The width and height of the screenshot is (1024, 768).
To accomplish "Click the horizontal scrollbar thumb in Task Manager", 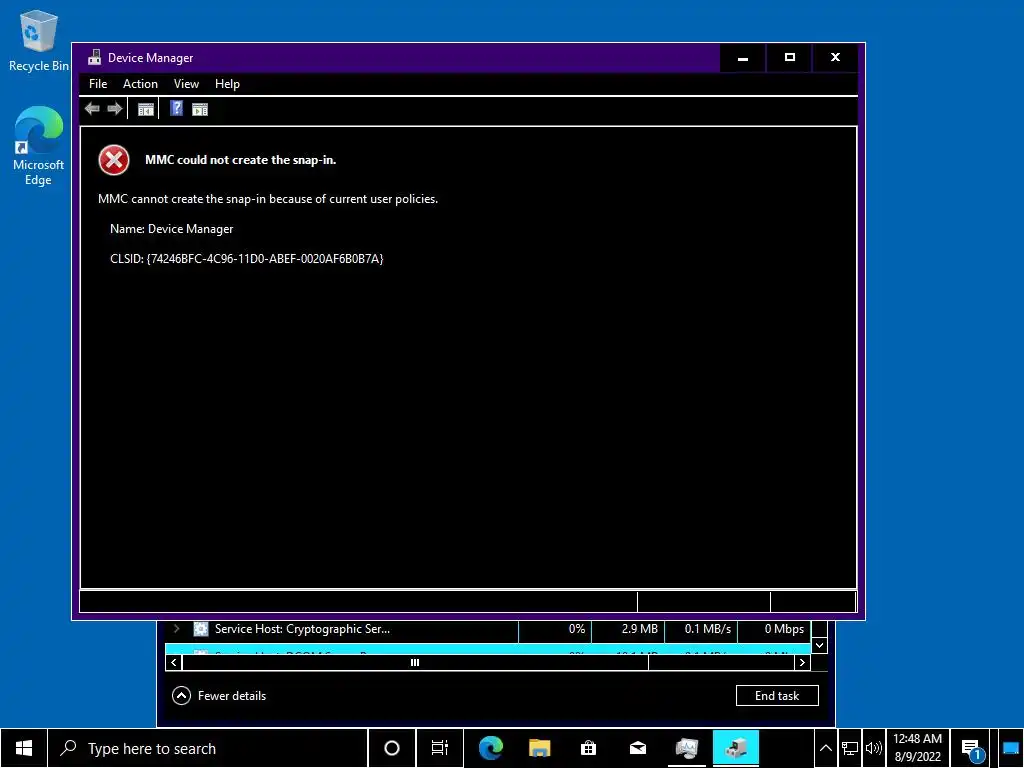I will coord(415,662).
